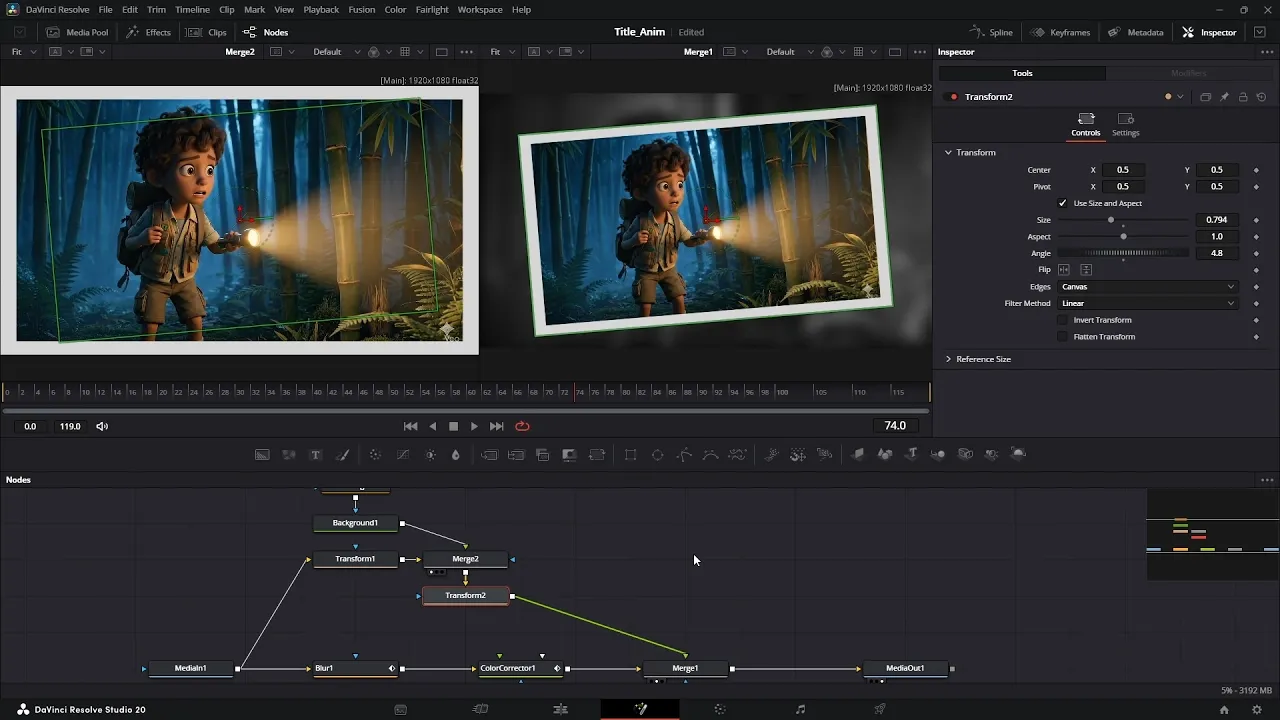This screenshot has height=720, width=1280.
Task: Open the Effects panel
Action: point(148,32)
